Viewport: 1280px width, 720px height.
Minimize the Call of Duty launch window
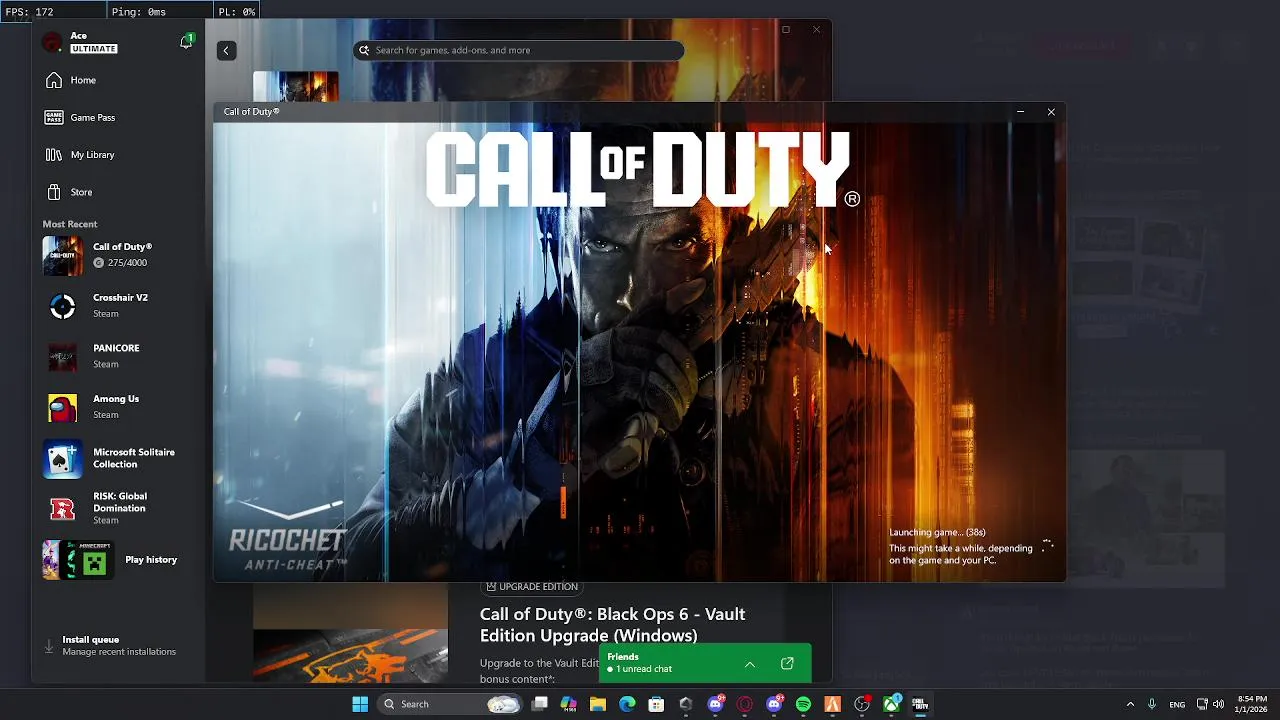click(1020, 112)
